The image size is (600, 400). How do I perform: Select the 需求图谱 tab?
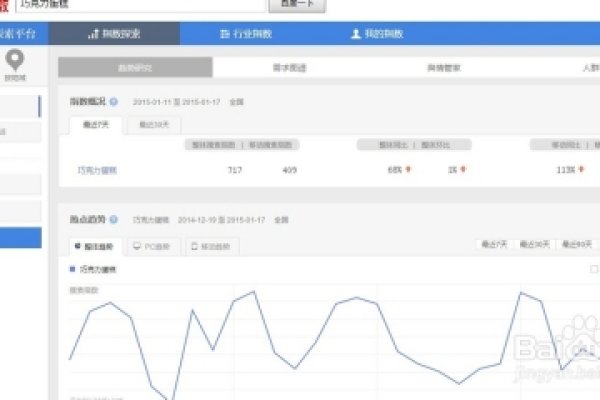tap(289, 68)
